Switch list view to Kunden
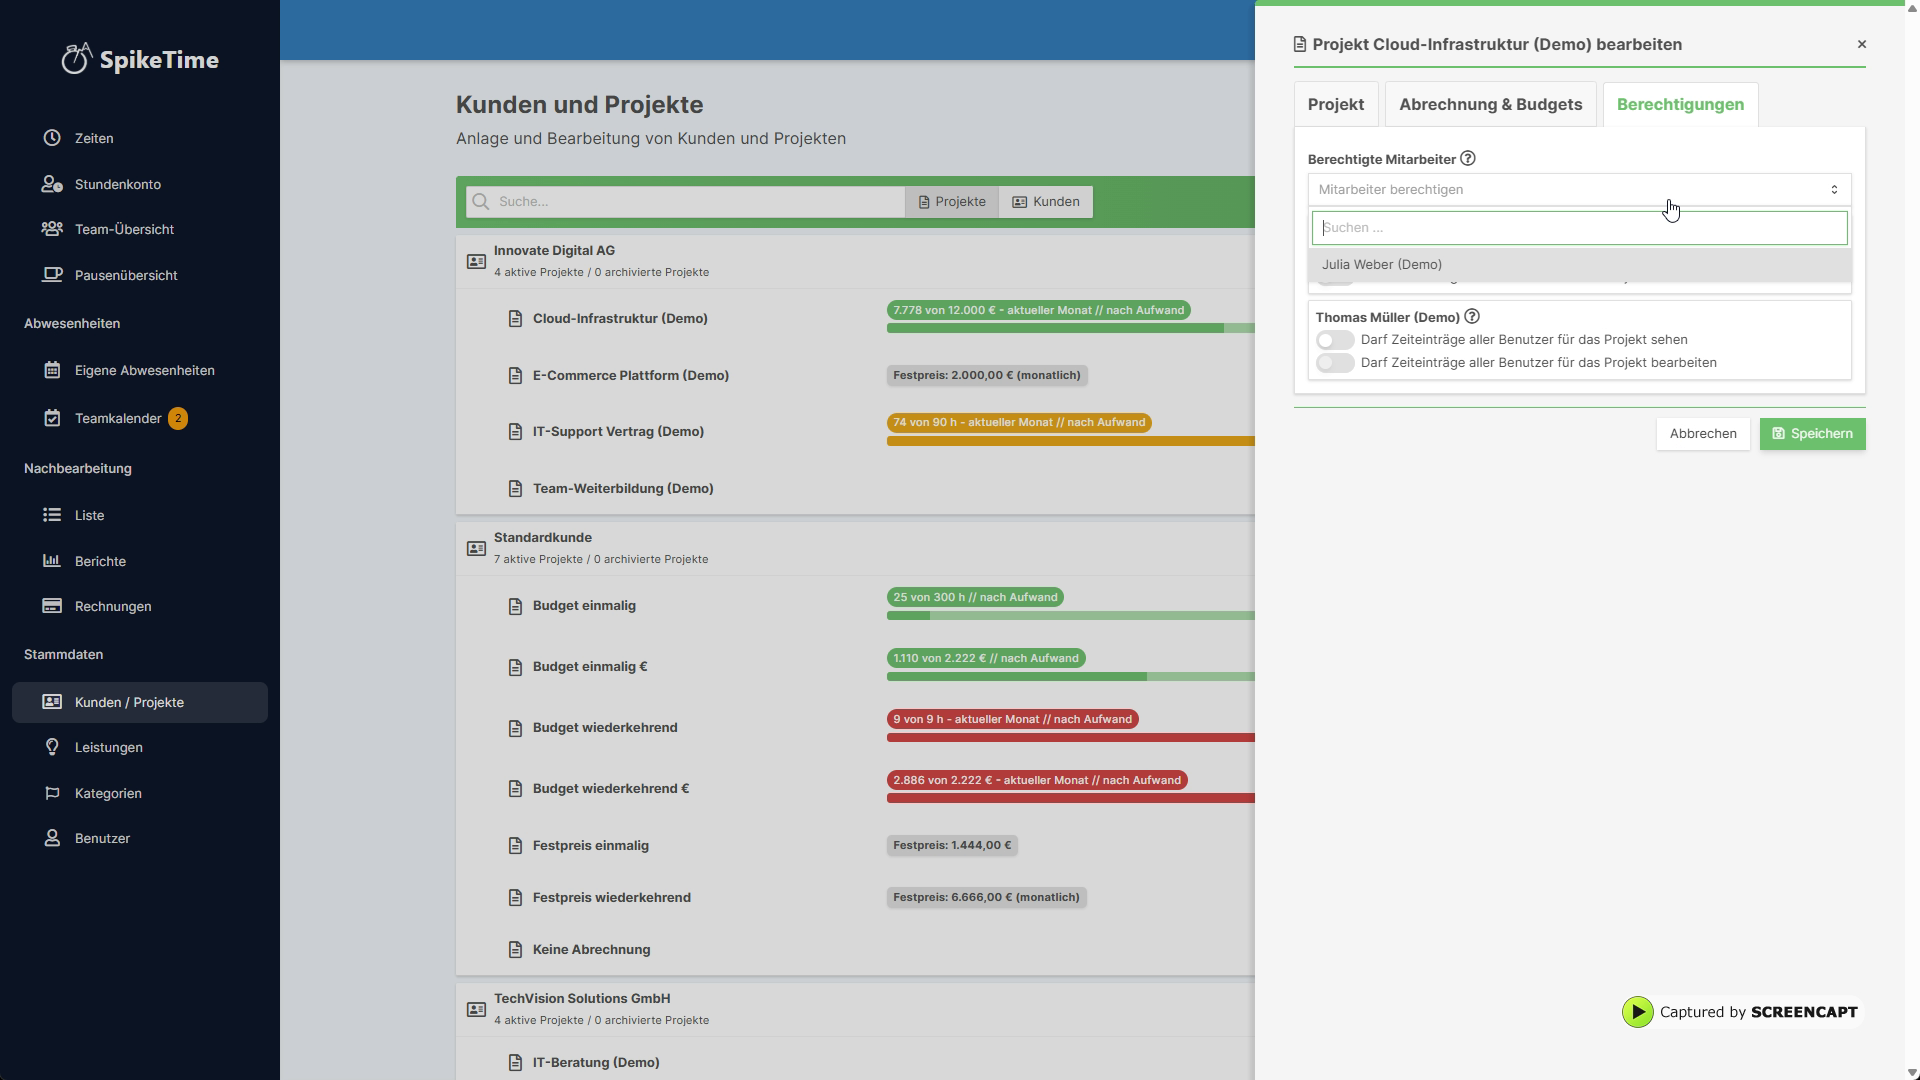This screenshot has width=1920, height=1080. pos(1046,202)
